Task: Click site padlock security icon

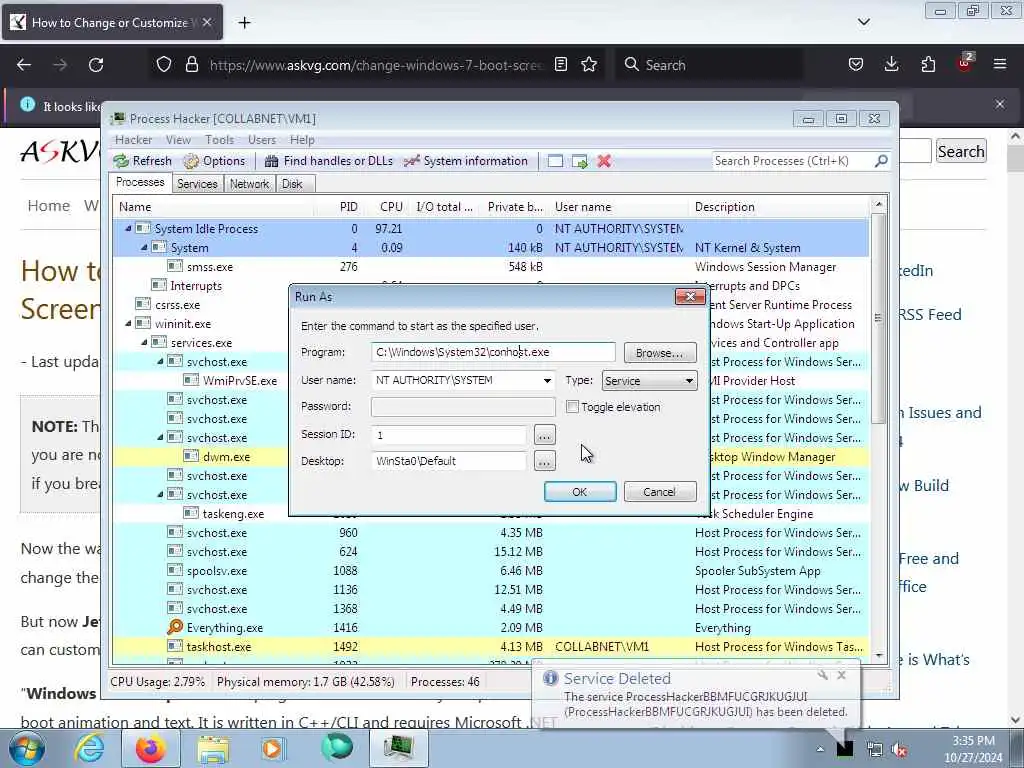Action: pos(191,64)
